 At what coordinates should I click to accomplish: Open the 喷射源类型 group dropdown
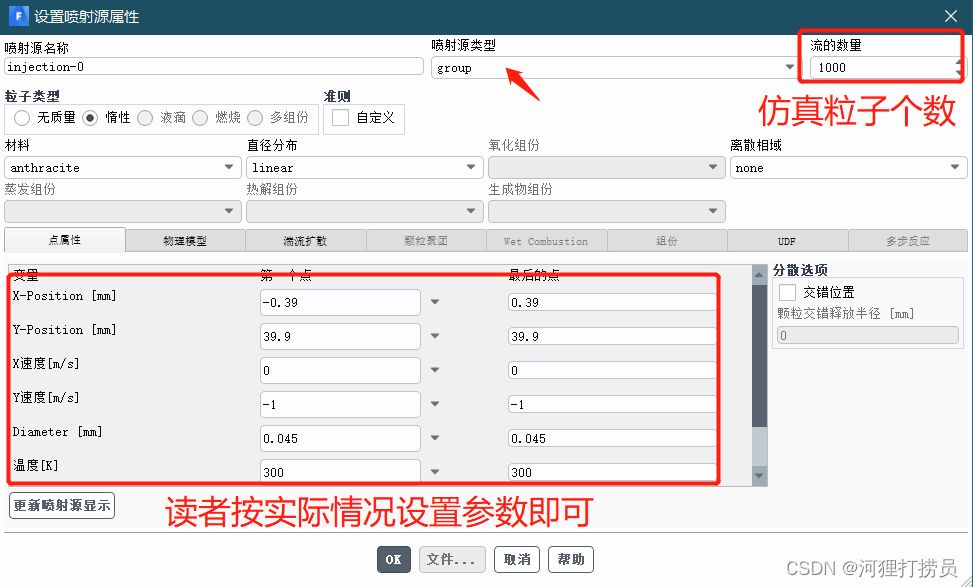pos(615,68)
